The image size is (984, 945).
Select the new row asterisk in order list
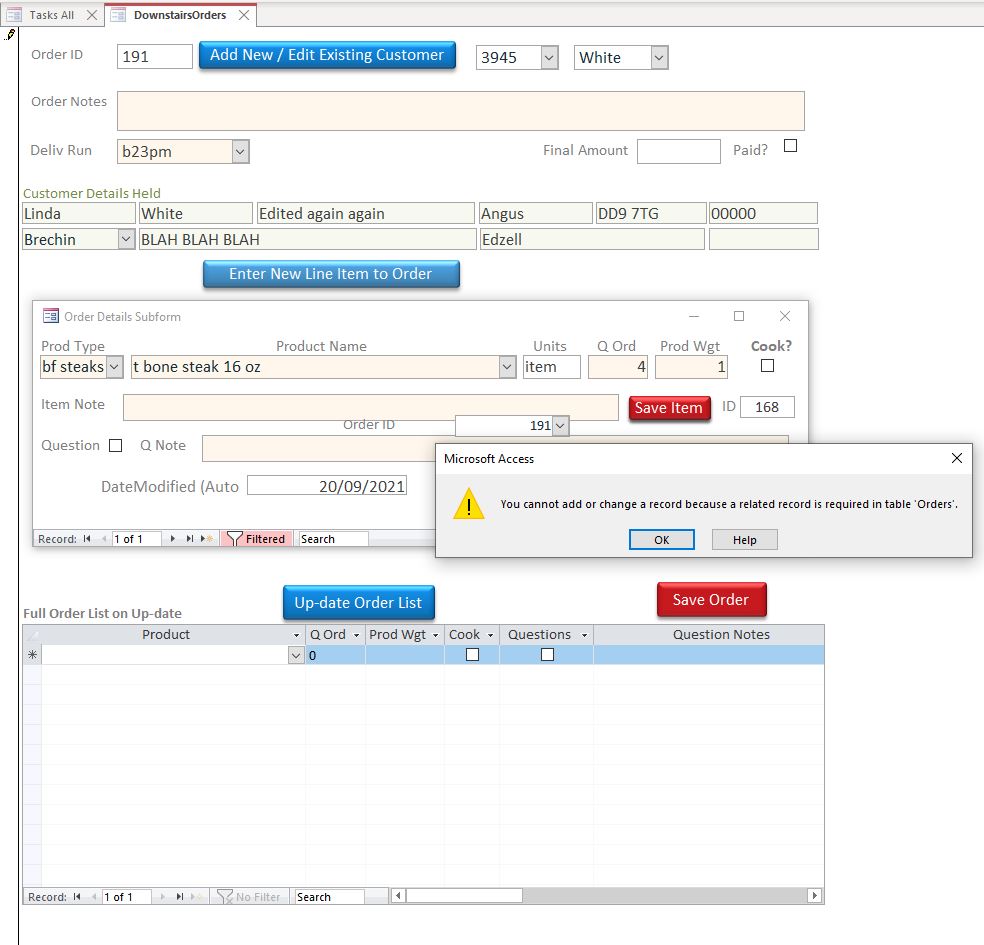(32, 655)
